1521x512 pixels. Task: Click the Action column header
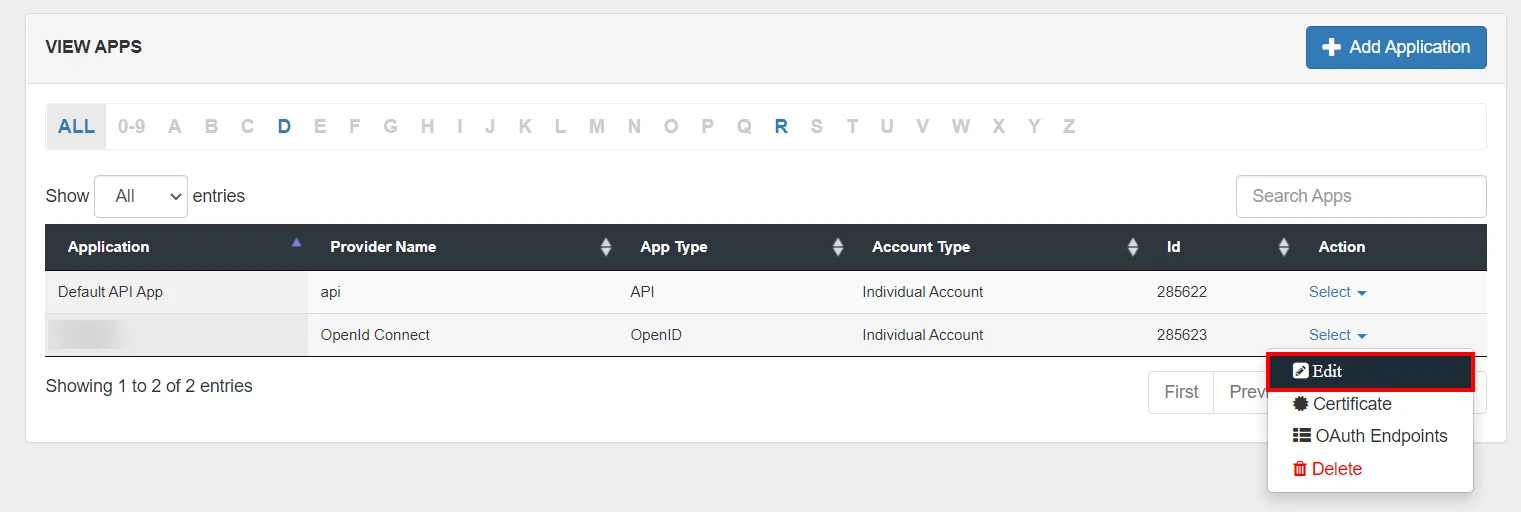pyautogui.click(x=1391, y=247)
